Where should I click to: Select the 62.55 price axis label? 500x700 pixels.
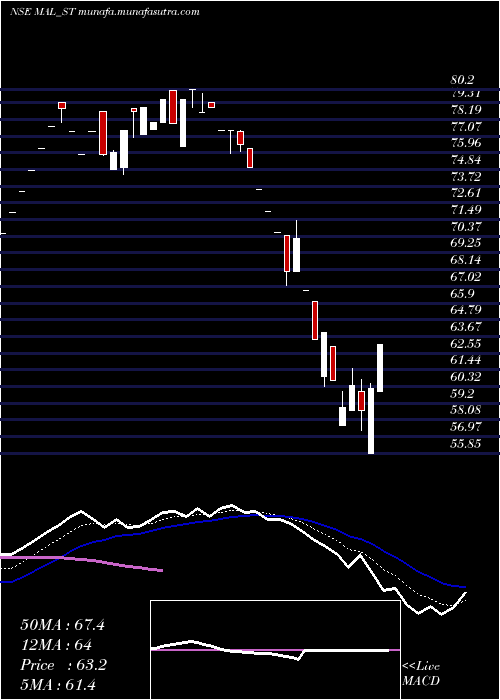(x=467, y=344)
